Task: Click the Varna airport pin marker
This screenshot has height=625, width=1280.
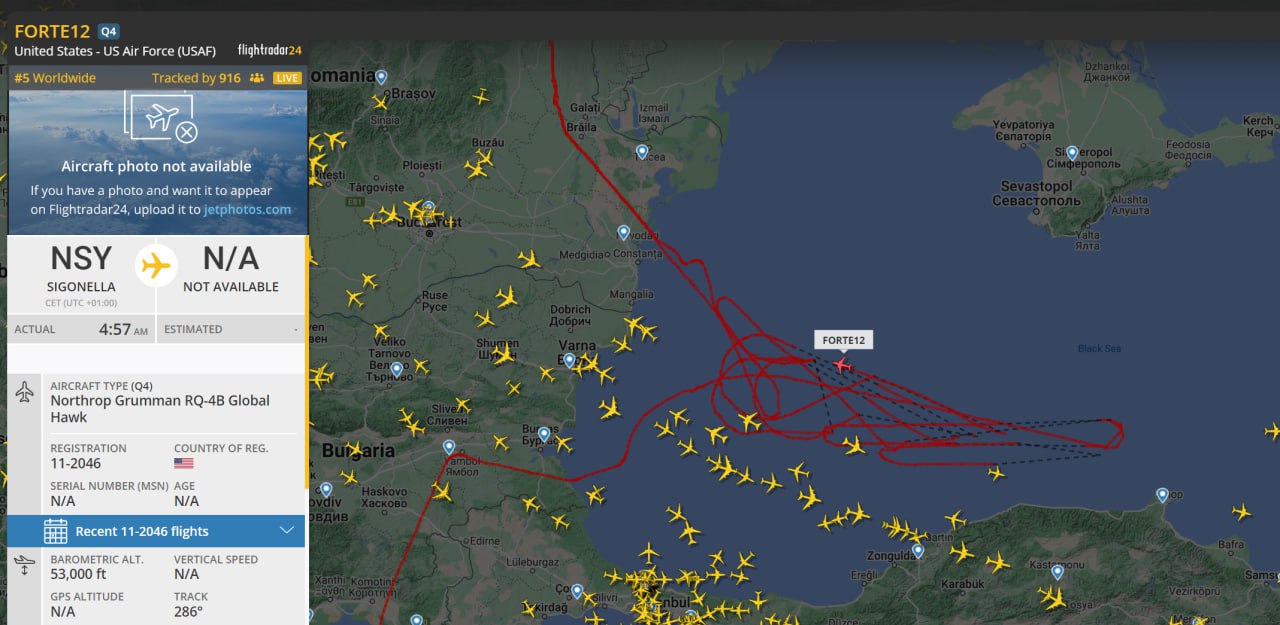Action: 569,360
